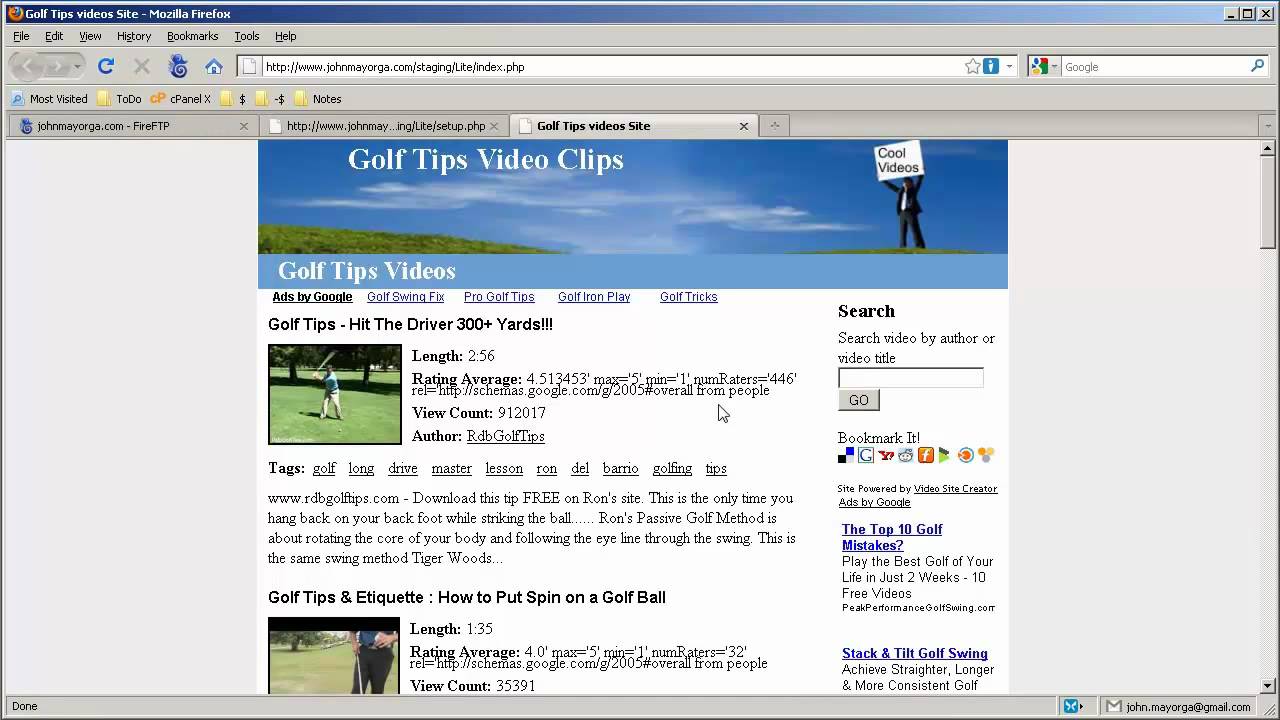The image size is (1280, 720).
Task: Open the Hit The Driver video thumbnail
Action: [335, 394]
